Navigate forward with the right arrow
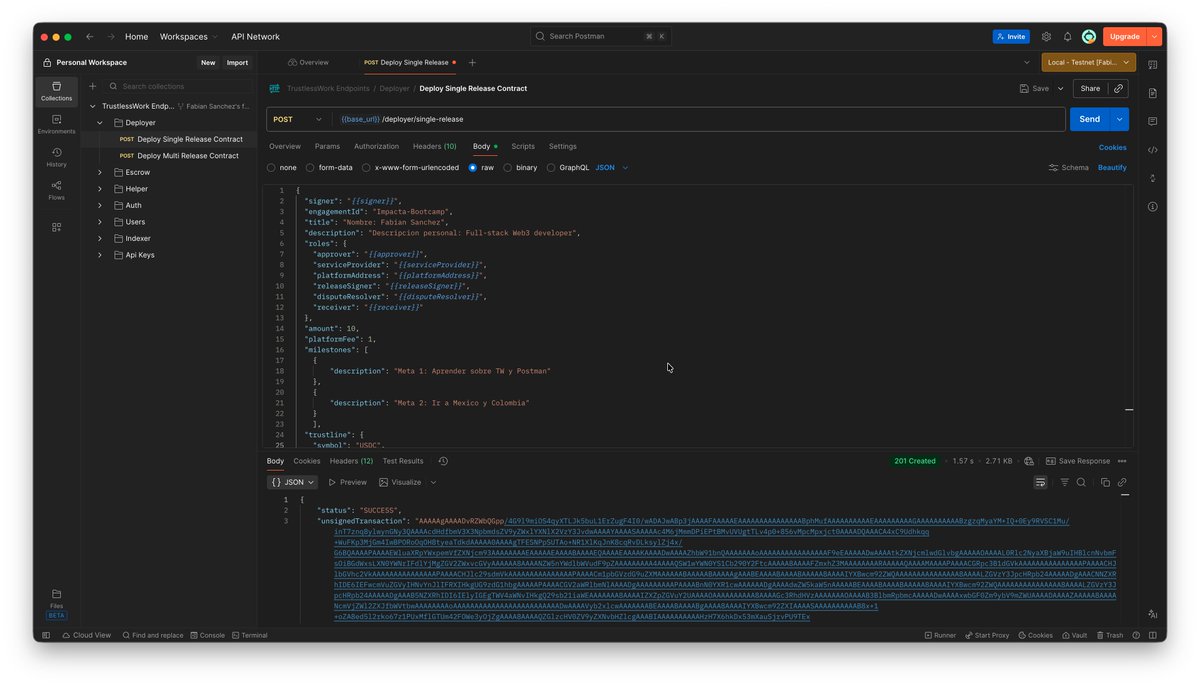 point(110,36)
